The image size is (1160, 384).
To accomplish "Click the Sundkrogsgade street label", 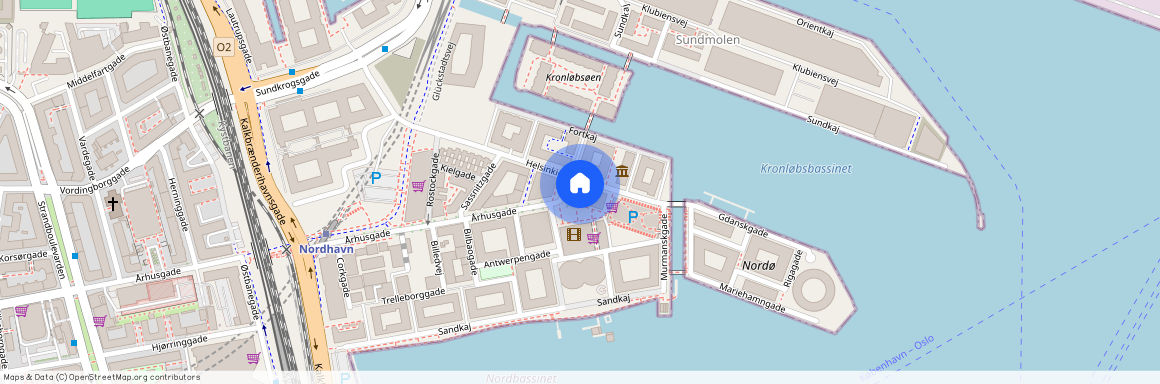I will point(288,84).
